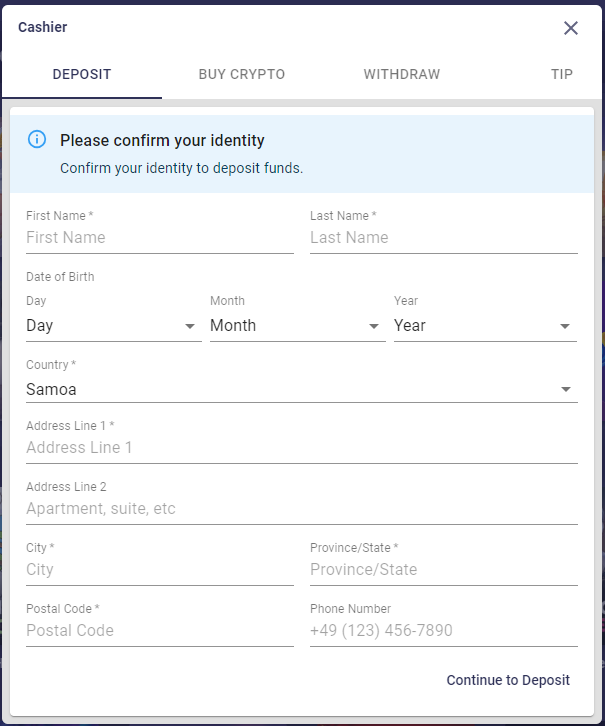Expand the Country dropdown showing Samoa

point(302,389)
